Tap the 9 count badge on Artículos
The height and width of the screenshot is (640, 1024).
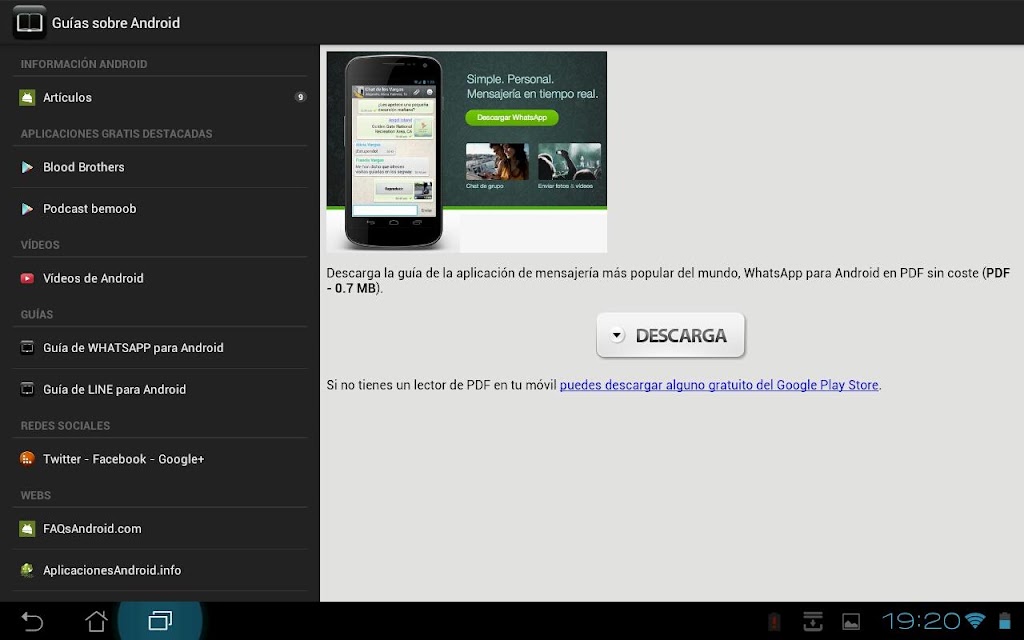300,97
